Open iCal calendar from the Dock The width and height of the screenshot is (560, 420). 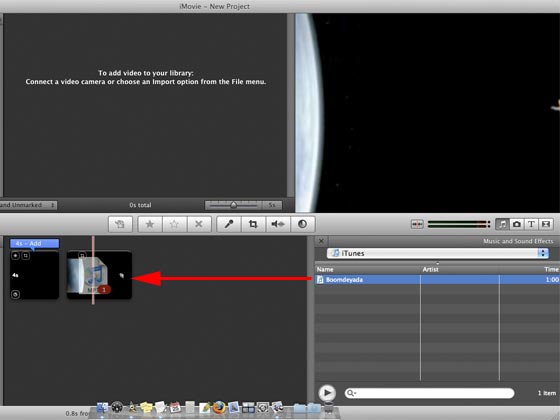(x=175, y=408)
